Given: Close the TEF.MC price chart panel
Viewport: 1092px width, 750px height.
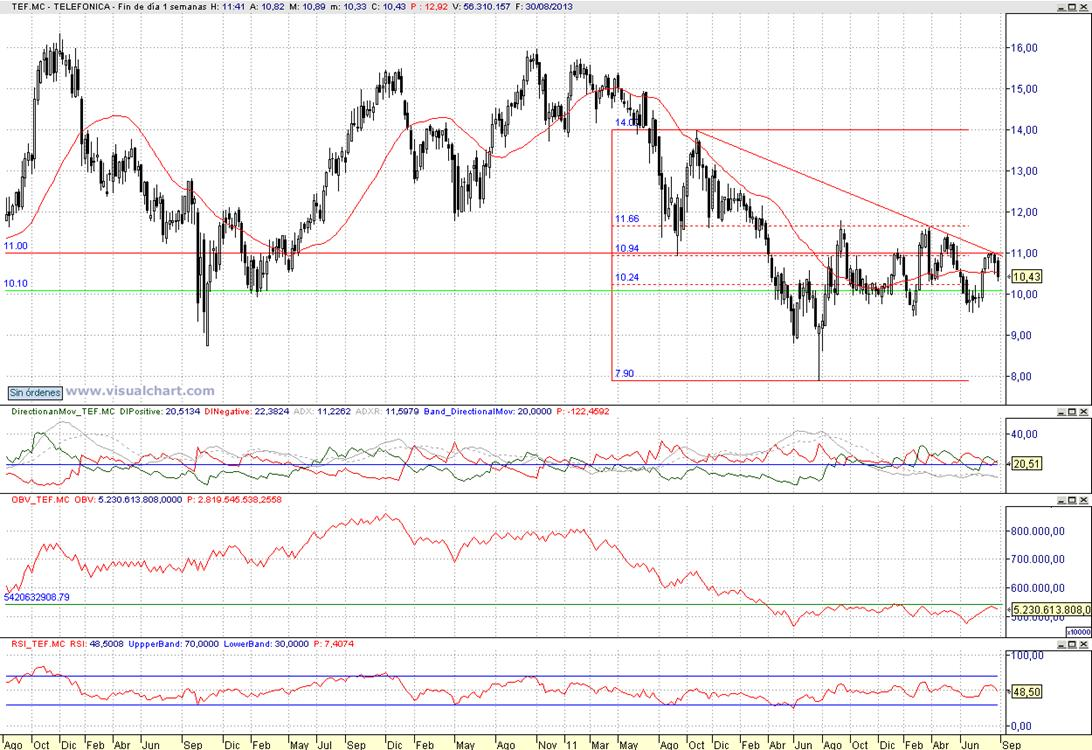Looking at the screenshot, I should [1083, 6].
